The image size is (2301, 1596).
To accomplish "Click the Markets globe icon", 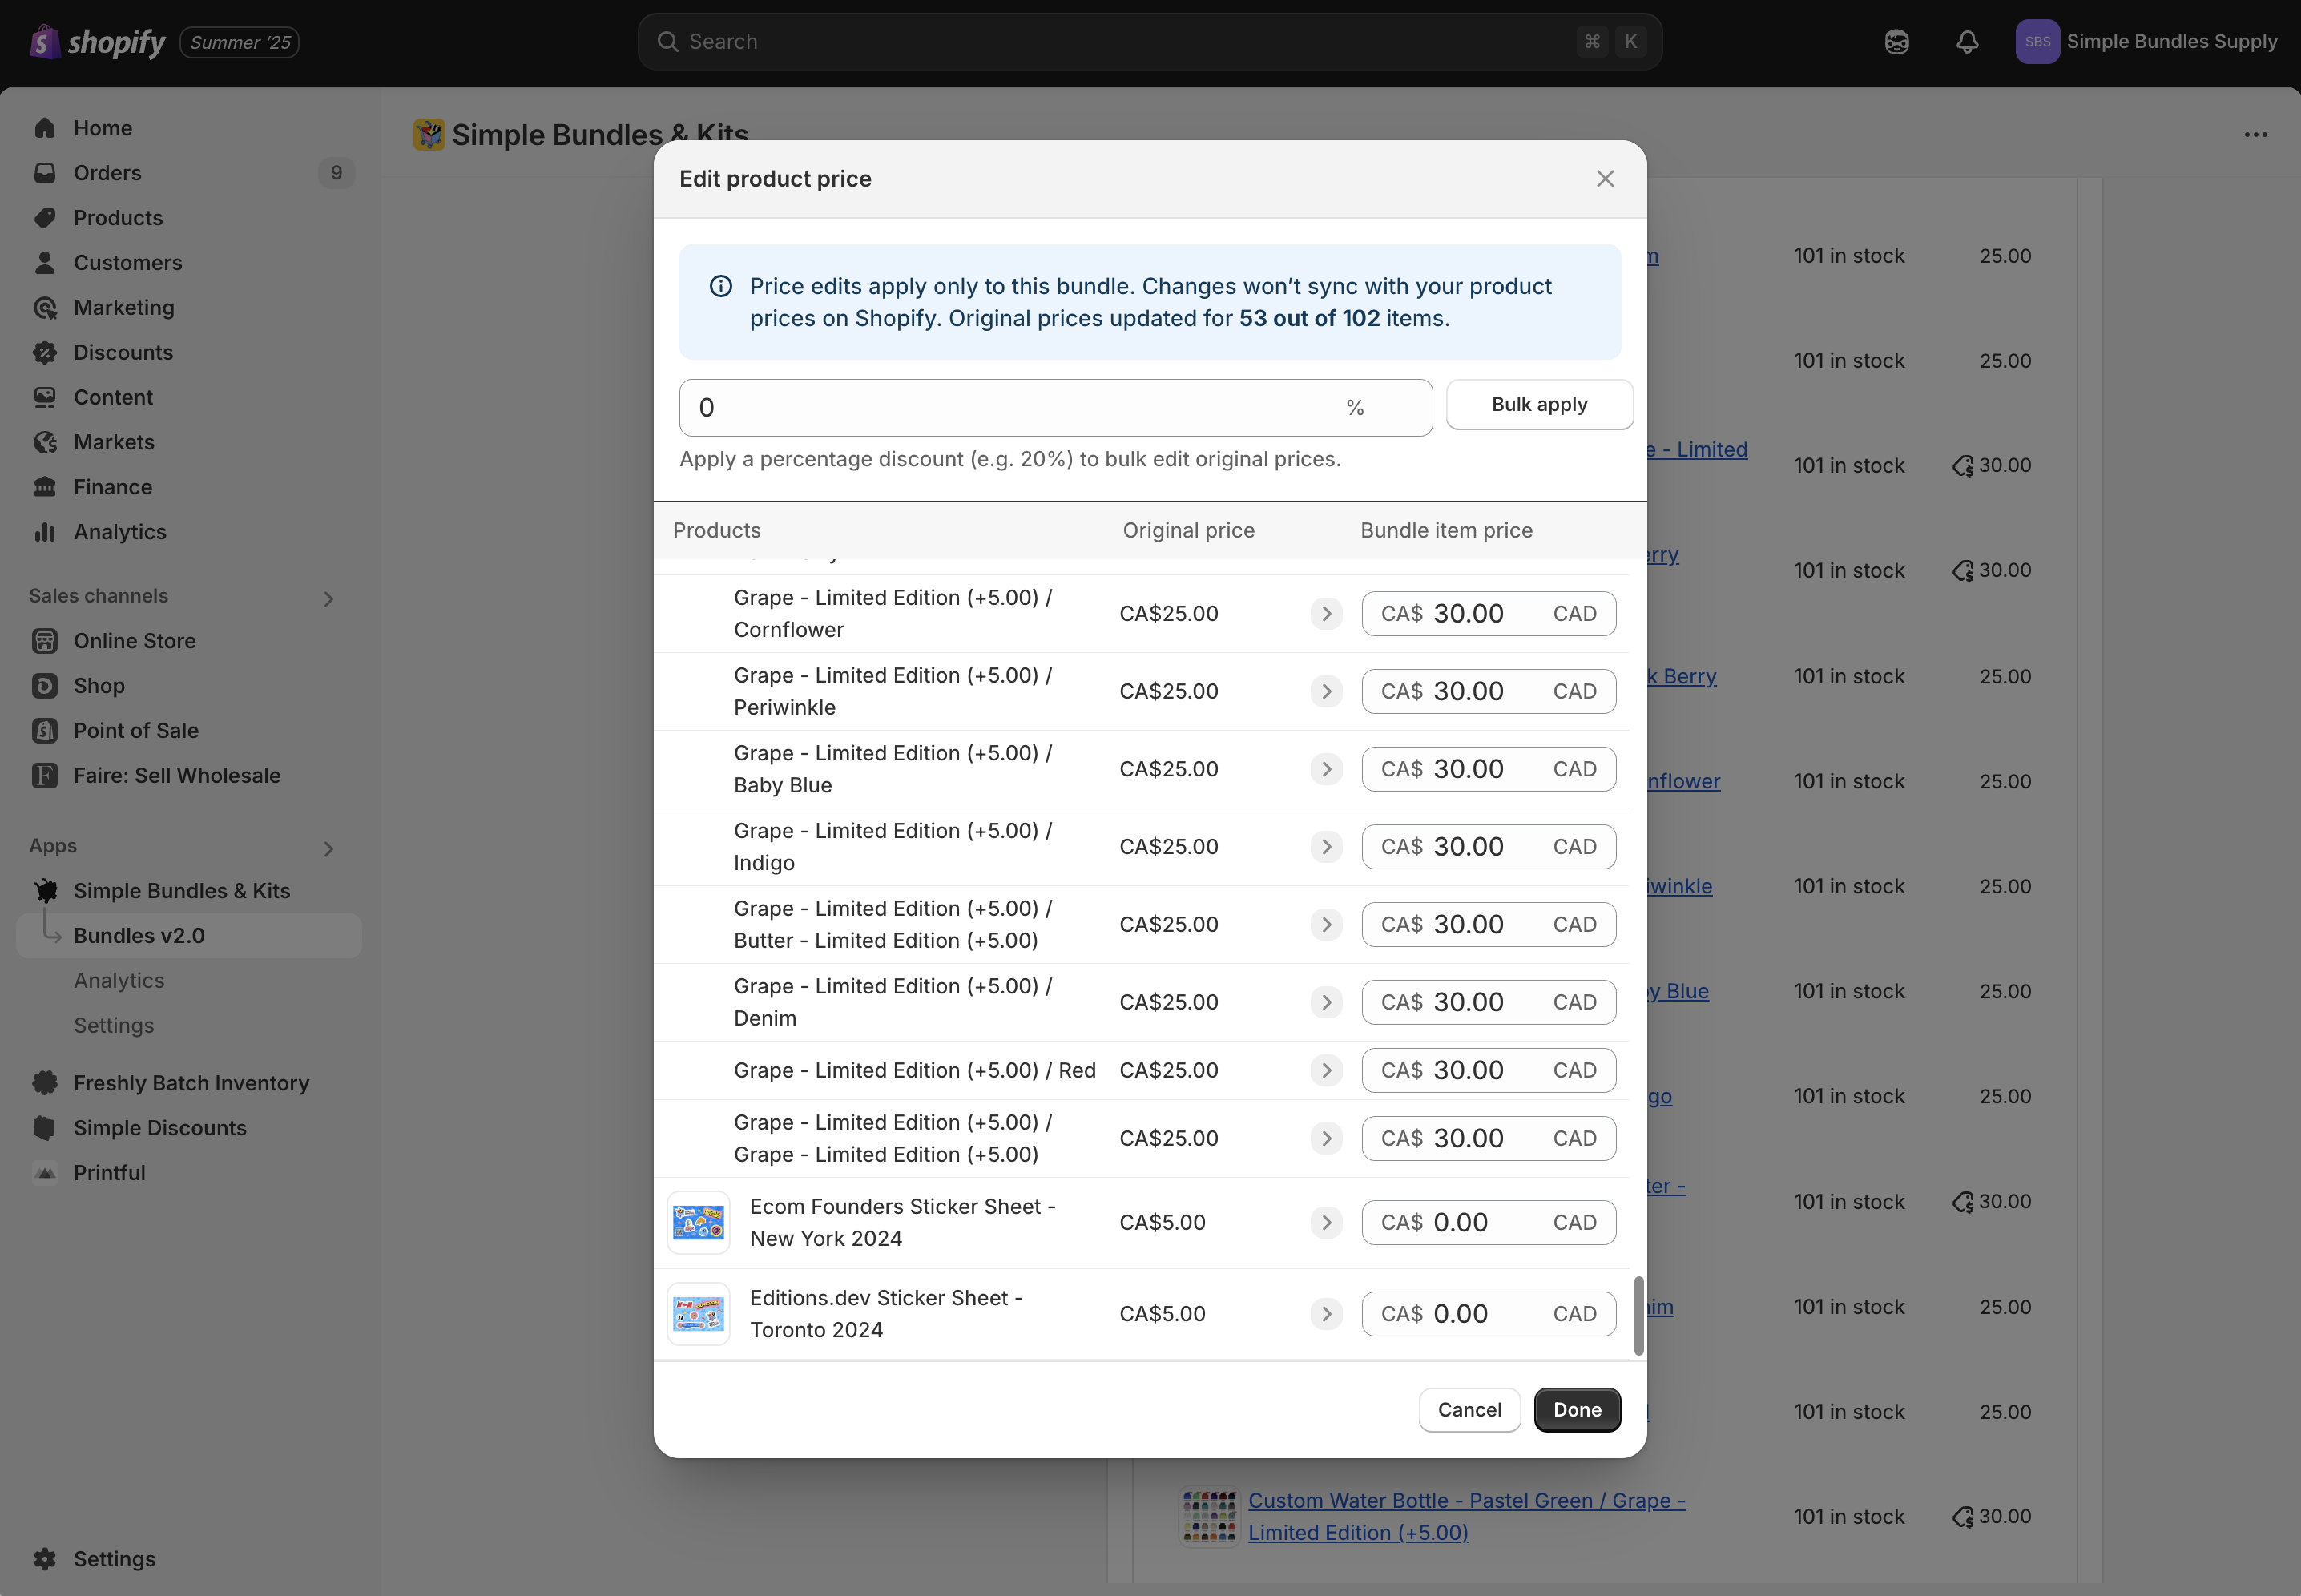I will coord(45,442).
